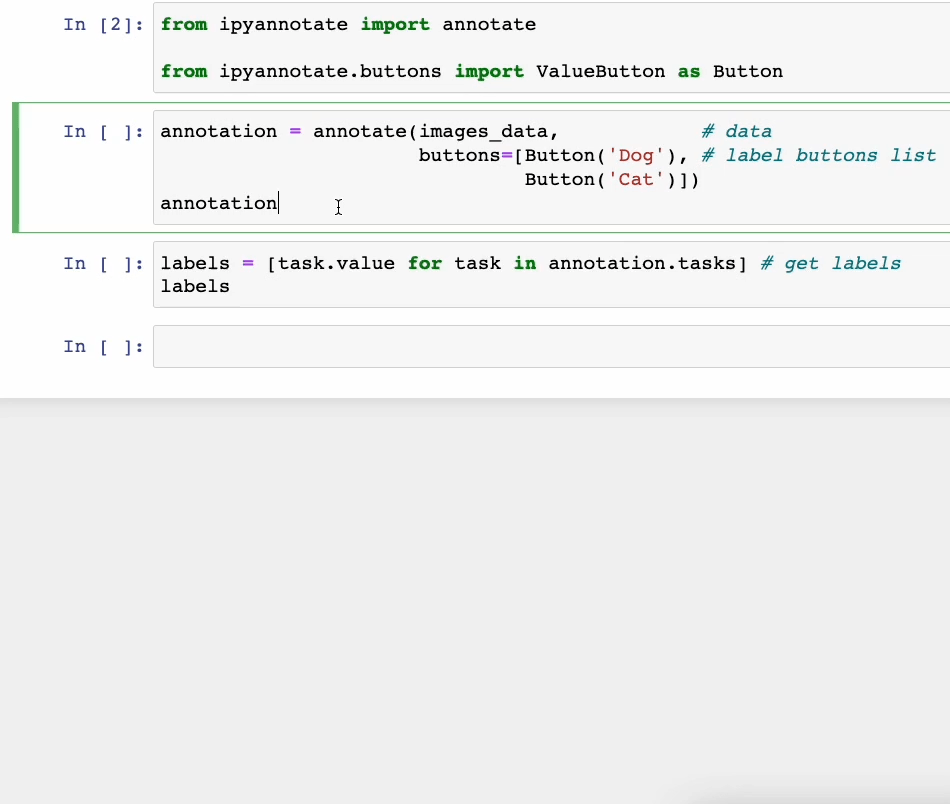Click the empty gray area below the notebook
The width and height of the screenshot is (950, 804).
click(475, 600)
